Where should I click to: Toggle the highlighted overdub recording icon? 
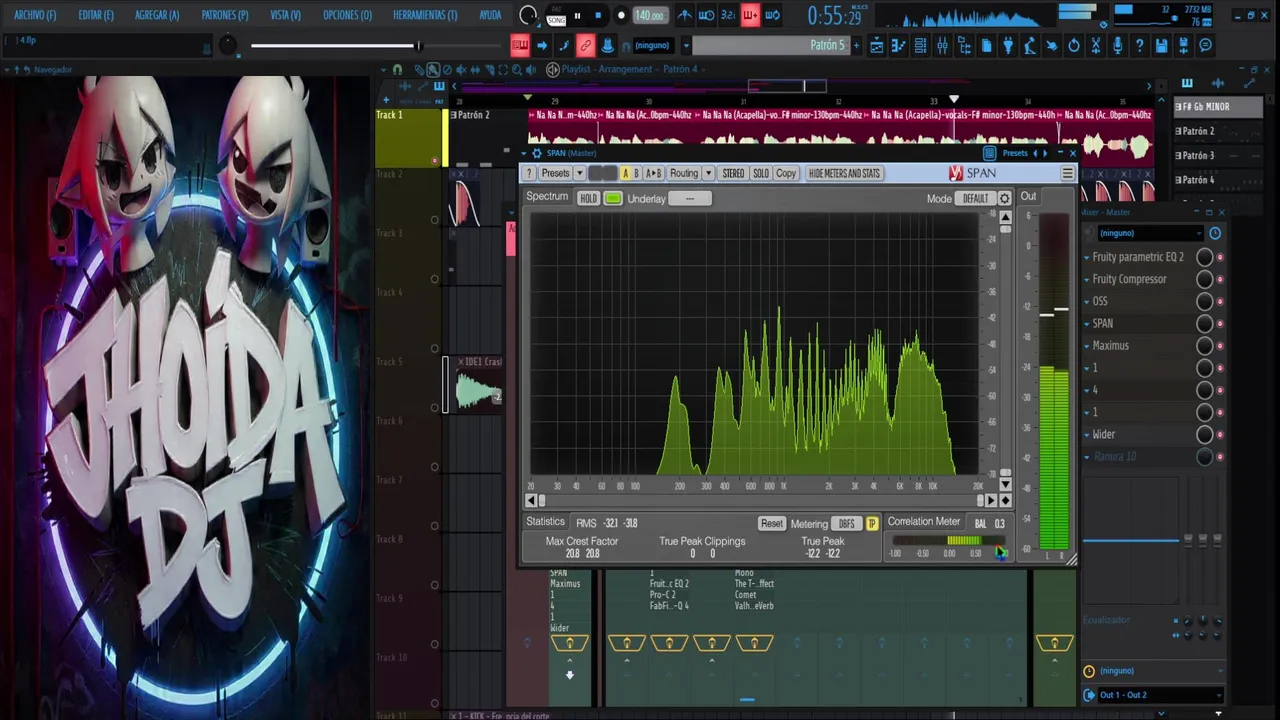click(750, 15)
